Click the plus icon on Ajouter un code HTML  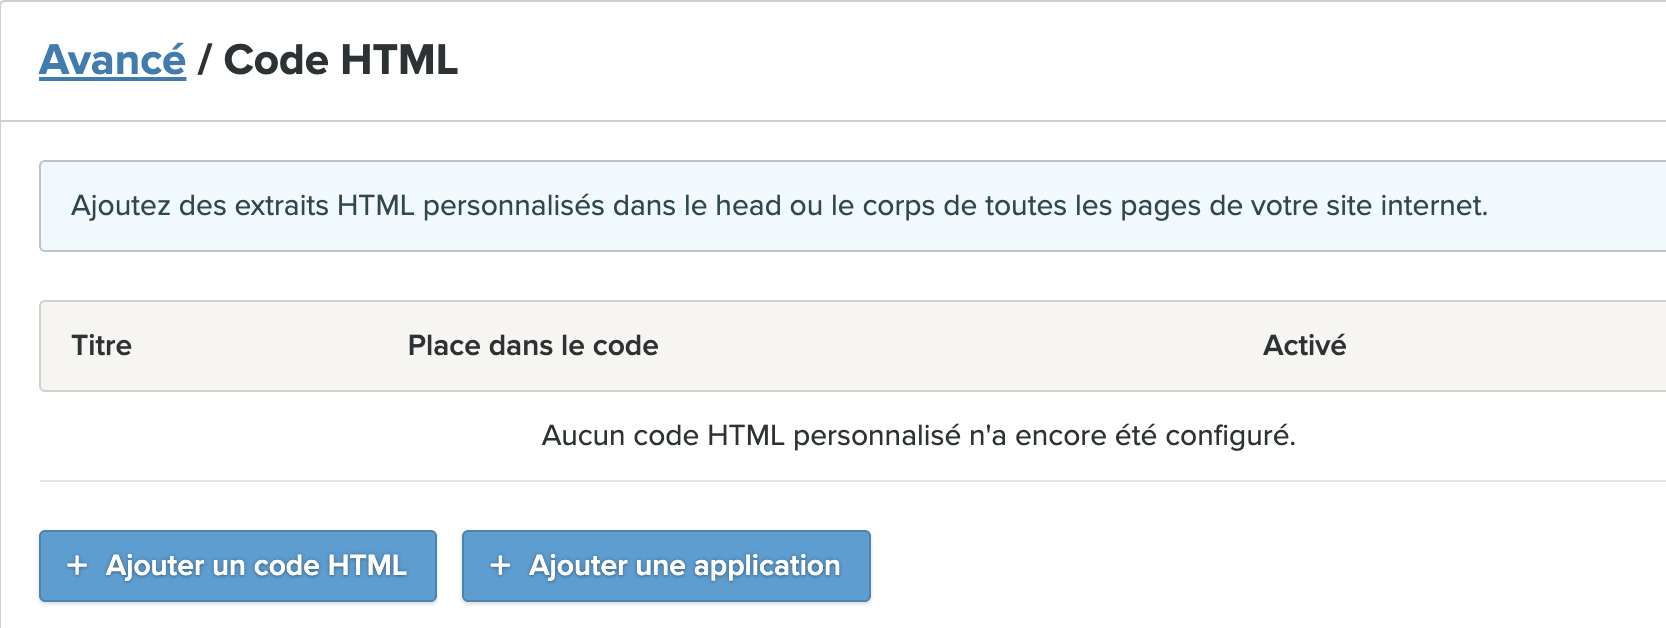(x=77, y=565)
